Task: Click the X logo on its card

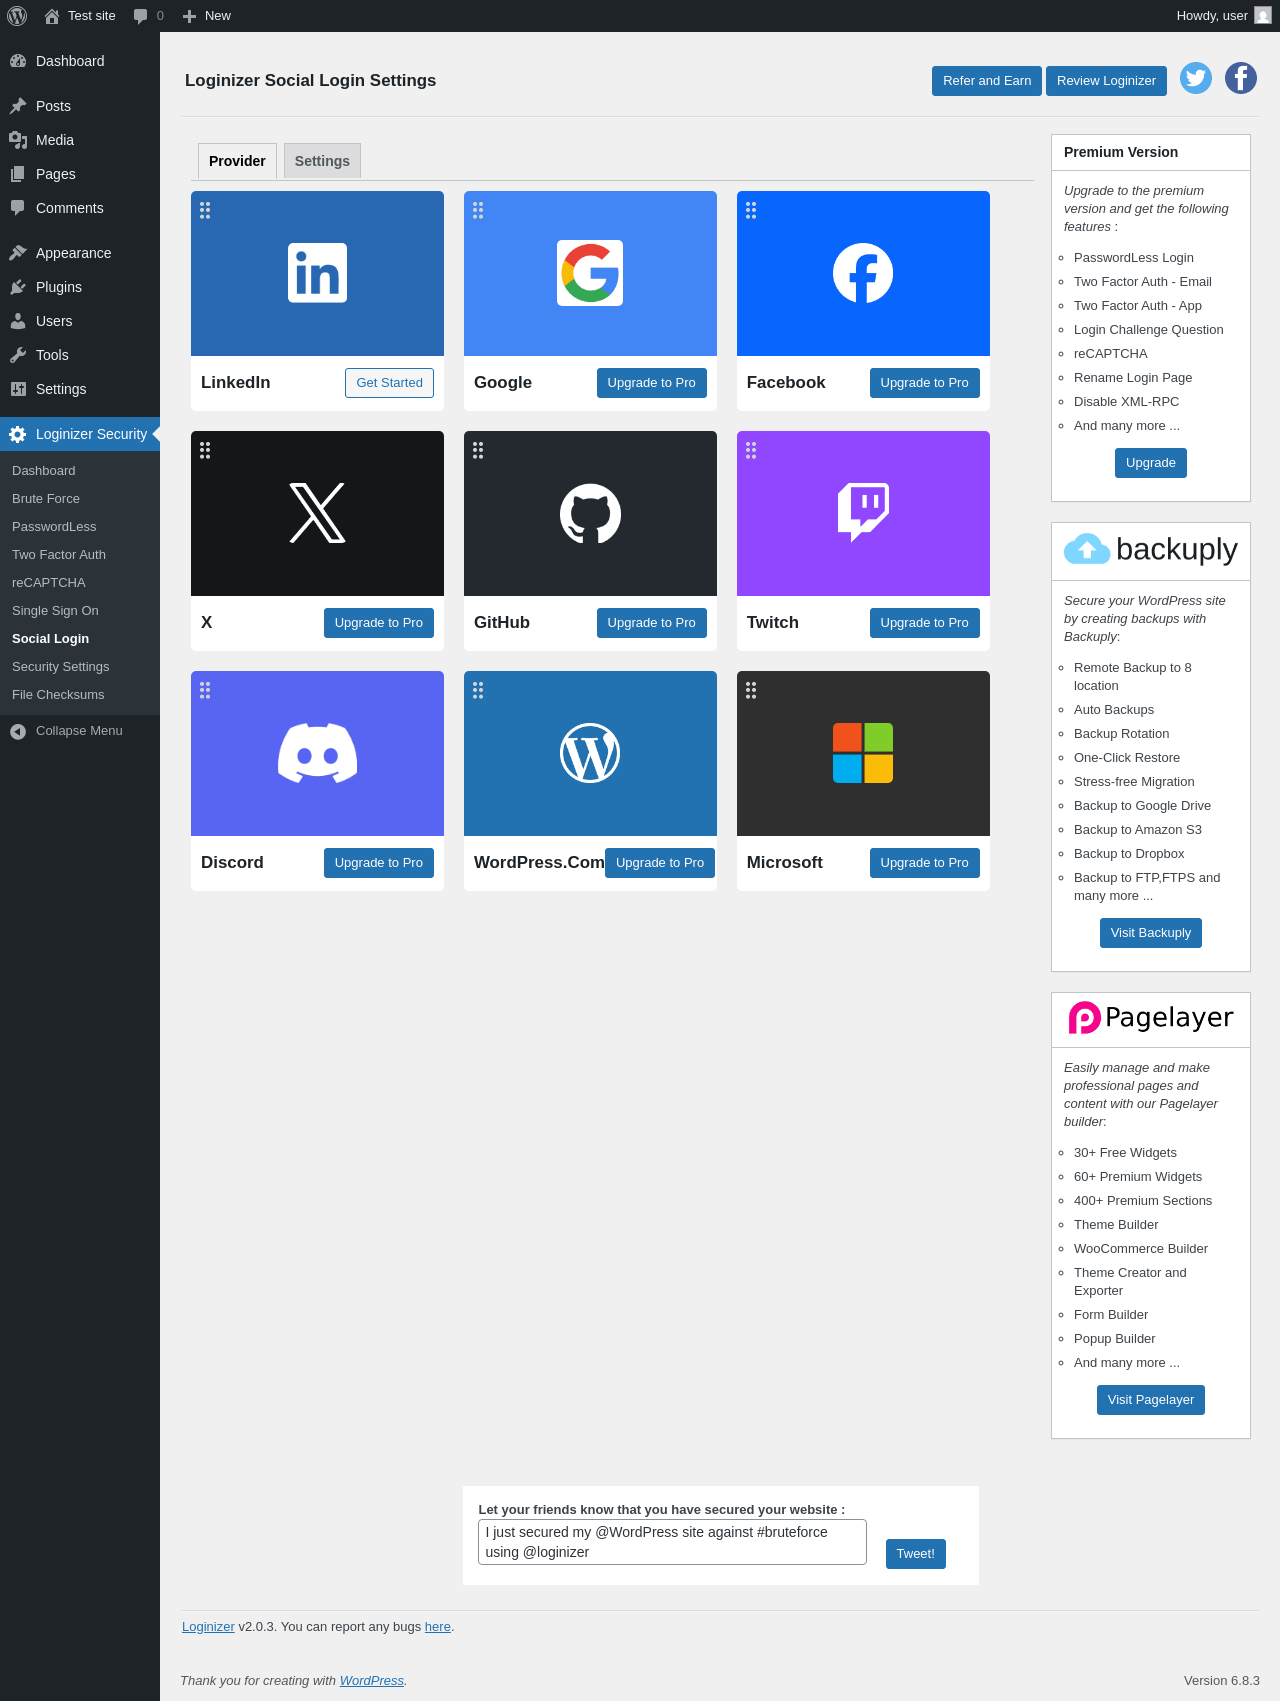Action: click(317, 513)
